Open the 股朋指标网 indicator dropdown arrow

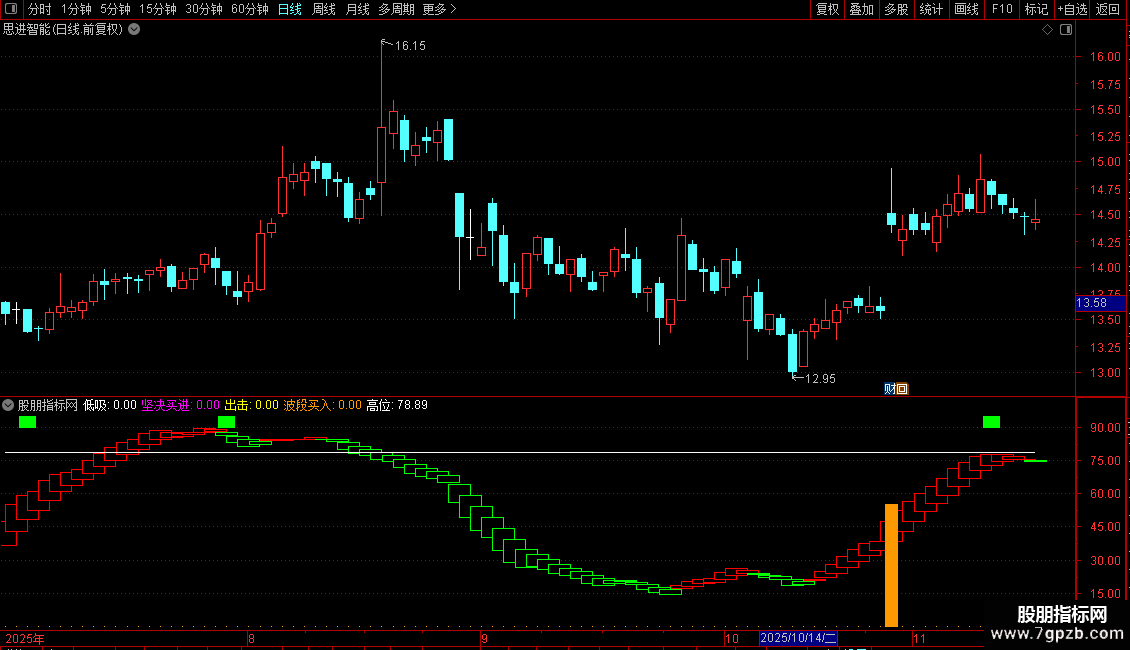coord(8,405)
